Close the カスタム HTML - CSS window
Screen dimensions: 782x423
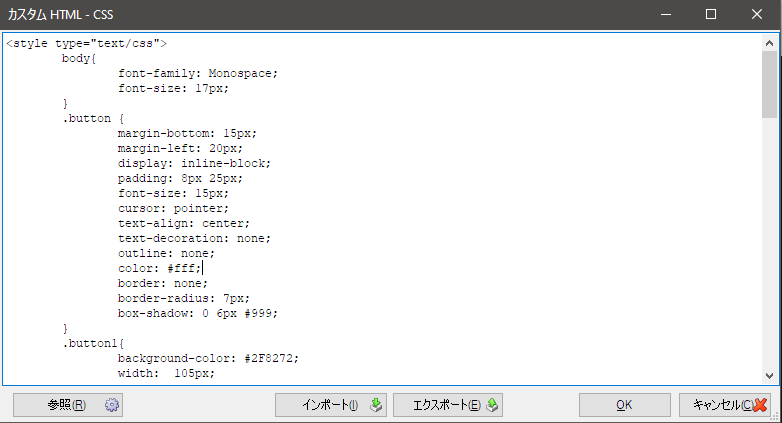pos(757,14)
